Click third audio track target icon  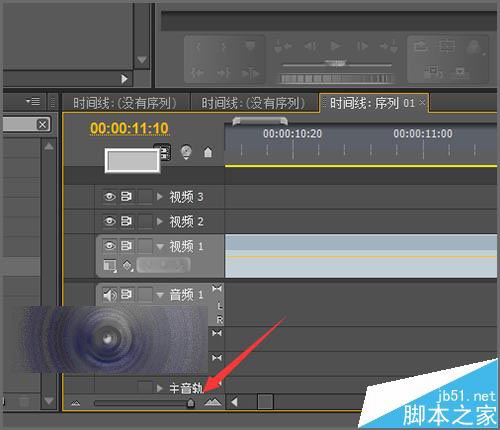(217, 358)
